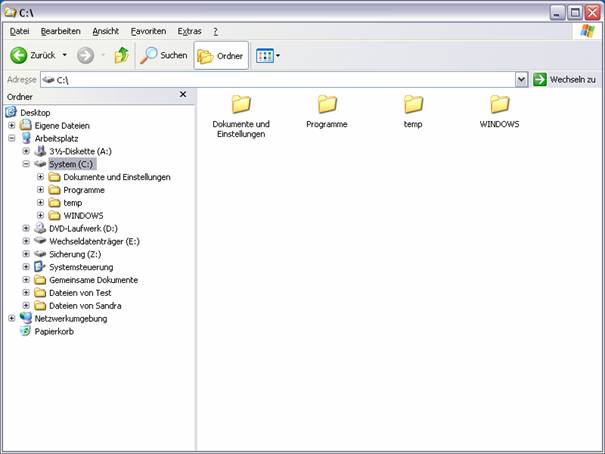The image size is (605, 454).
Task: Select the Papierkorb recycle bin icon
Action: (25, 331)
